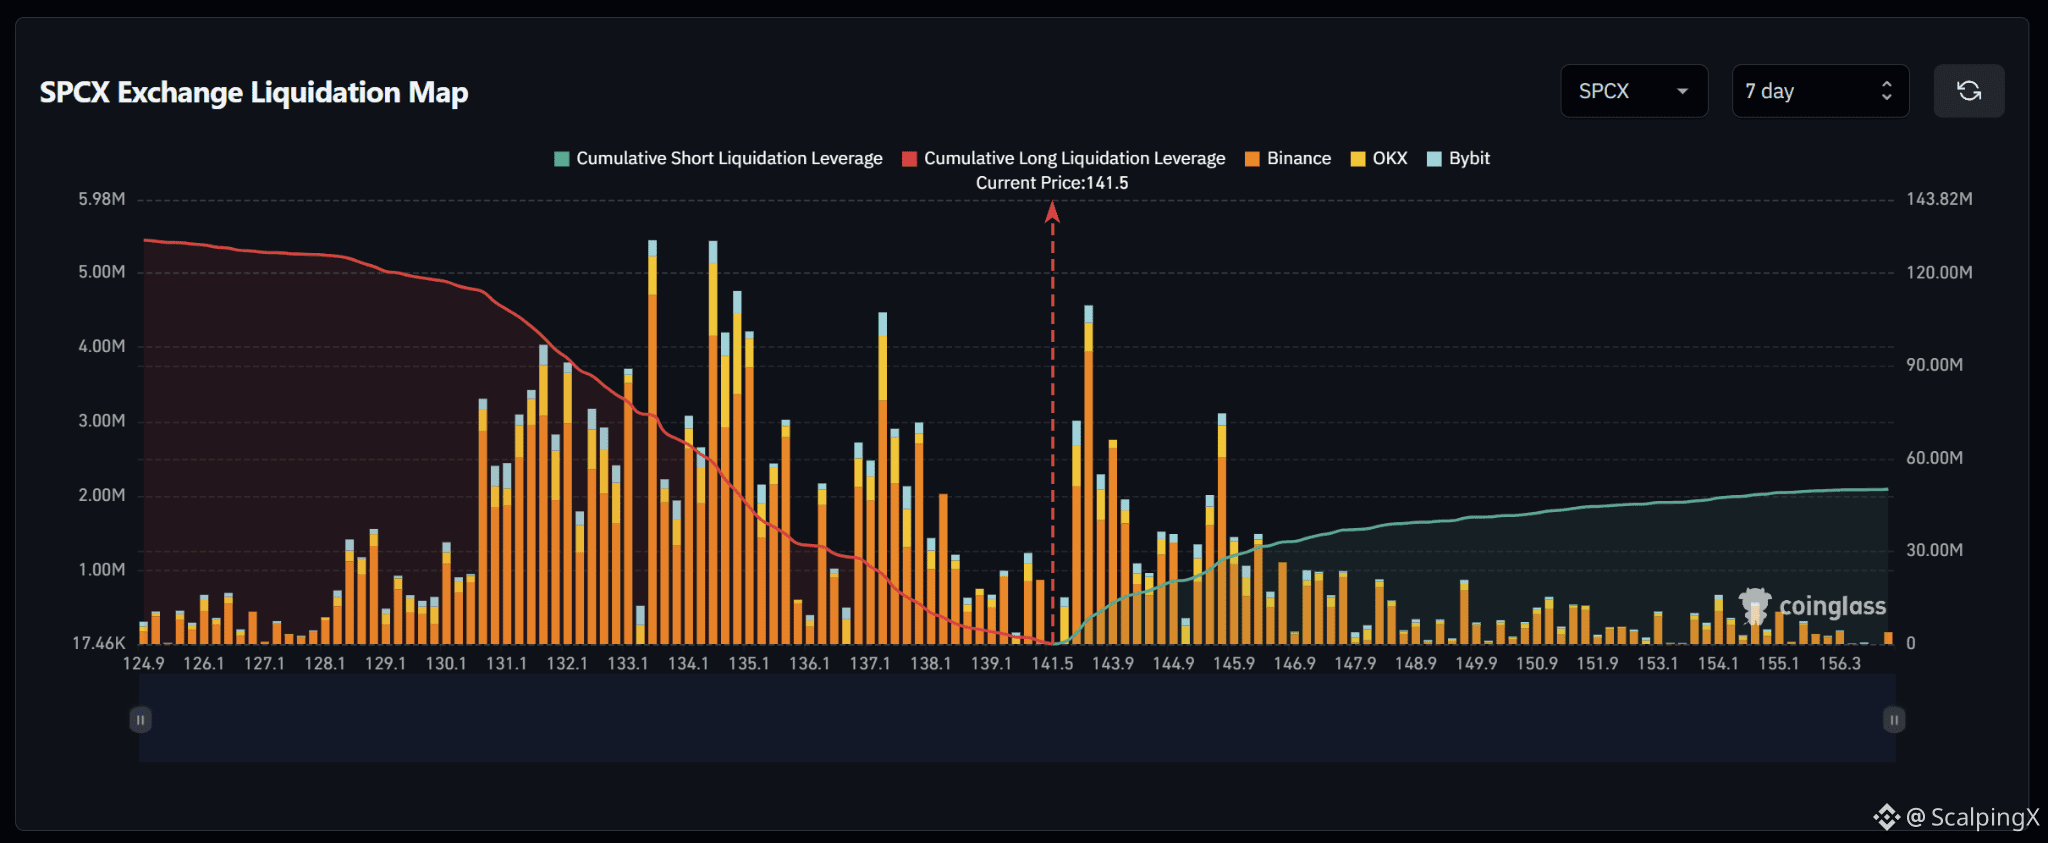Click the 90.00M right axis label
The width and height of the screenshot is (2048, 843).
point(1934,365)
